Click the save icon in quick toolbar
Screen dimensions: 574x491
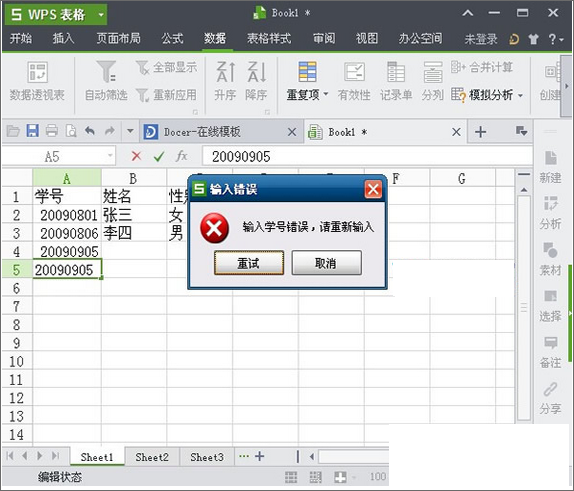pos(33,131)
